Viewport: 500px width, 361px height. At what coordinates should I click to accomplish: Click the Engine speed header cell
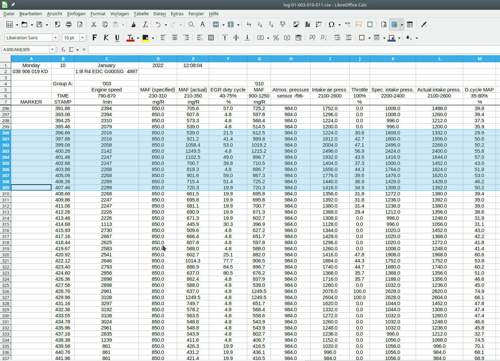click(x=107, y=90)
